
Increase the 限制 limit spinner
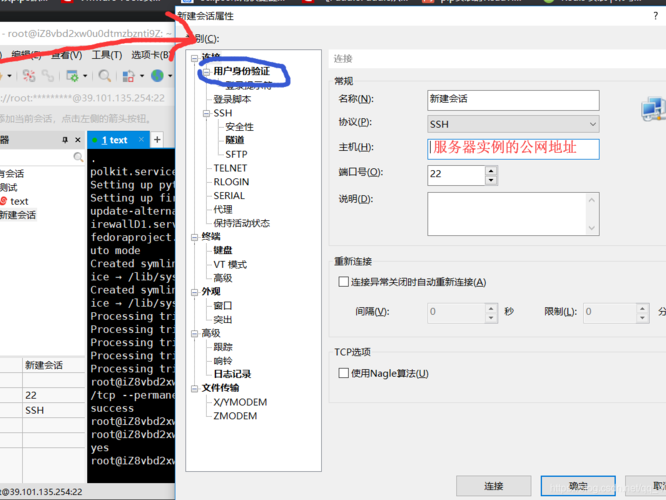pos(642,308)
